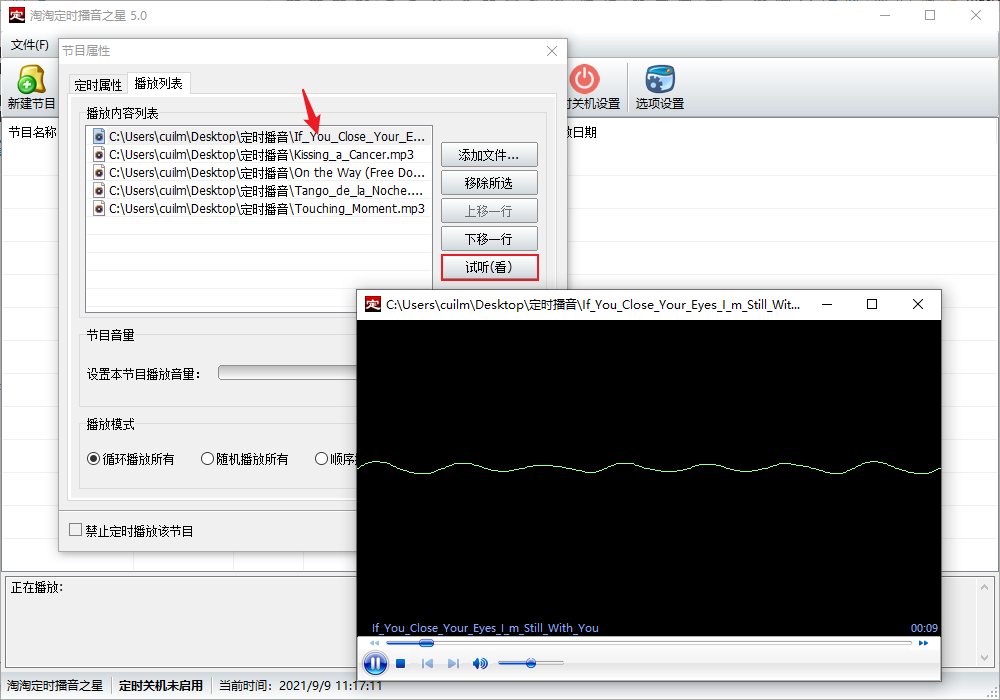Click the current time status bar entry
The image size is (1000, 700).
point(300,685)
